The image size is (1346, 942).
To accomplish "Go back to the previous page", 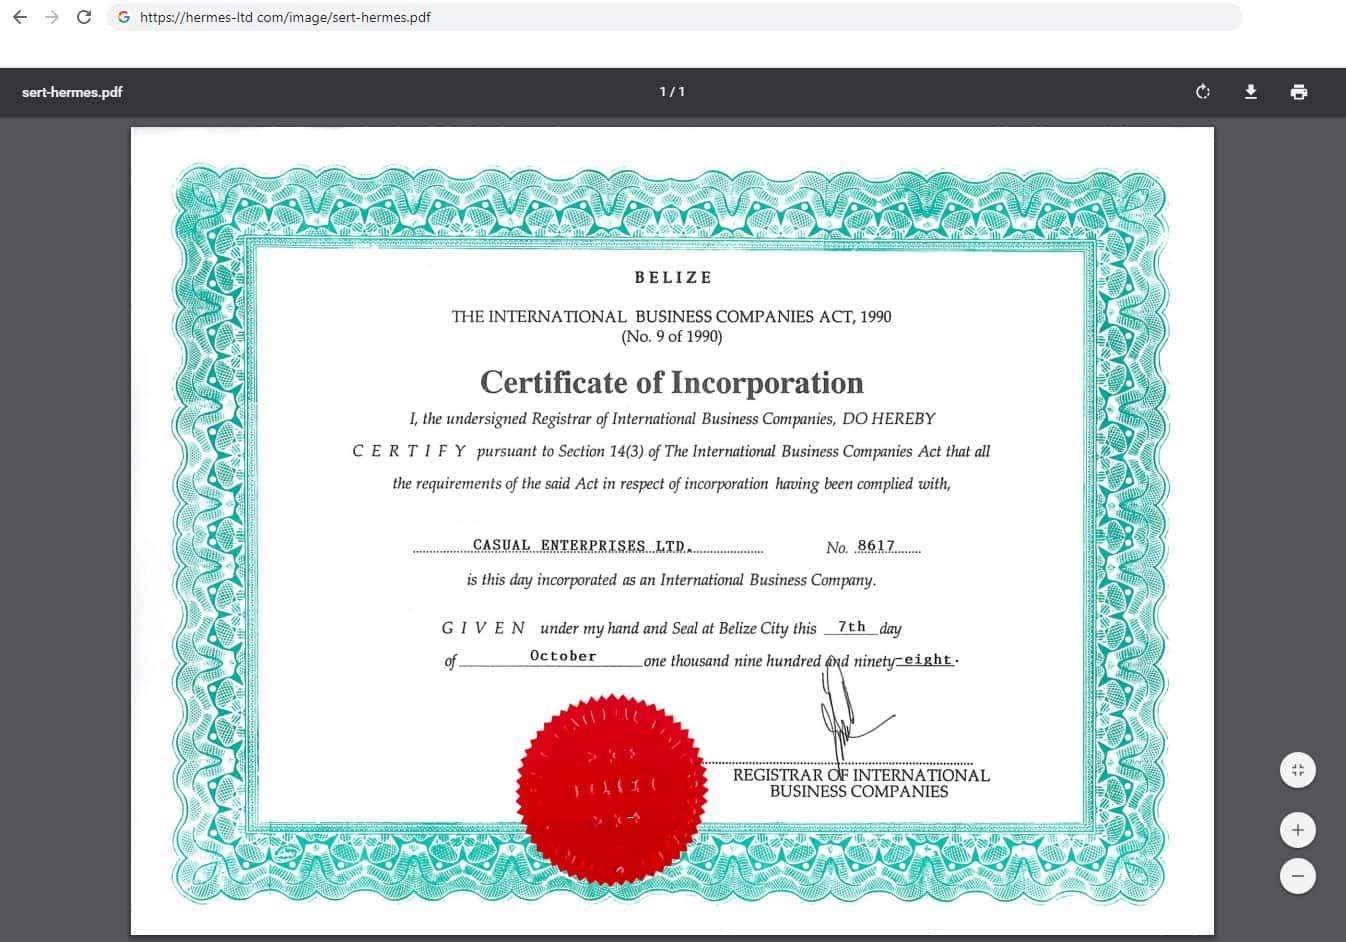I will [x=20, y=17].
